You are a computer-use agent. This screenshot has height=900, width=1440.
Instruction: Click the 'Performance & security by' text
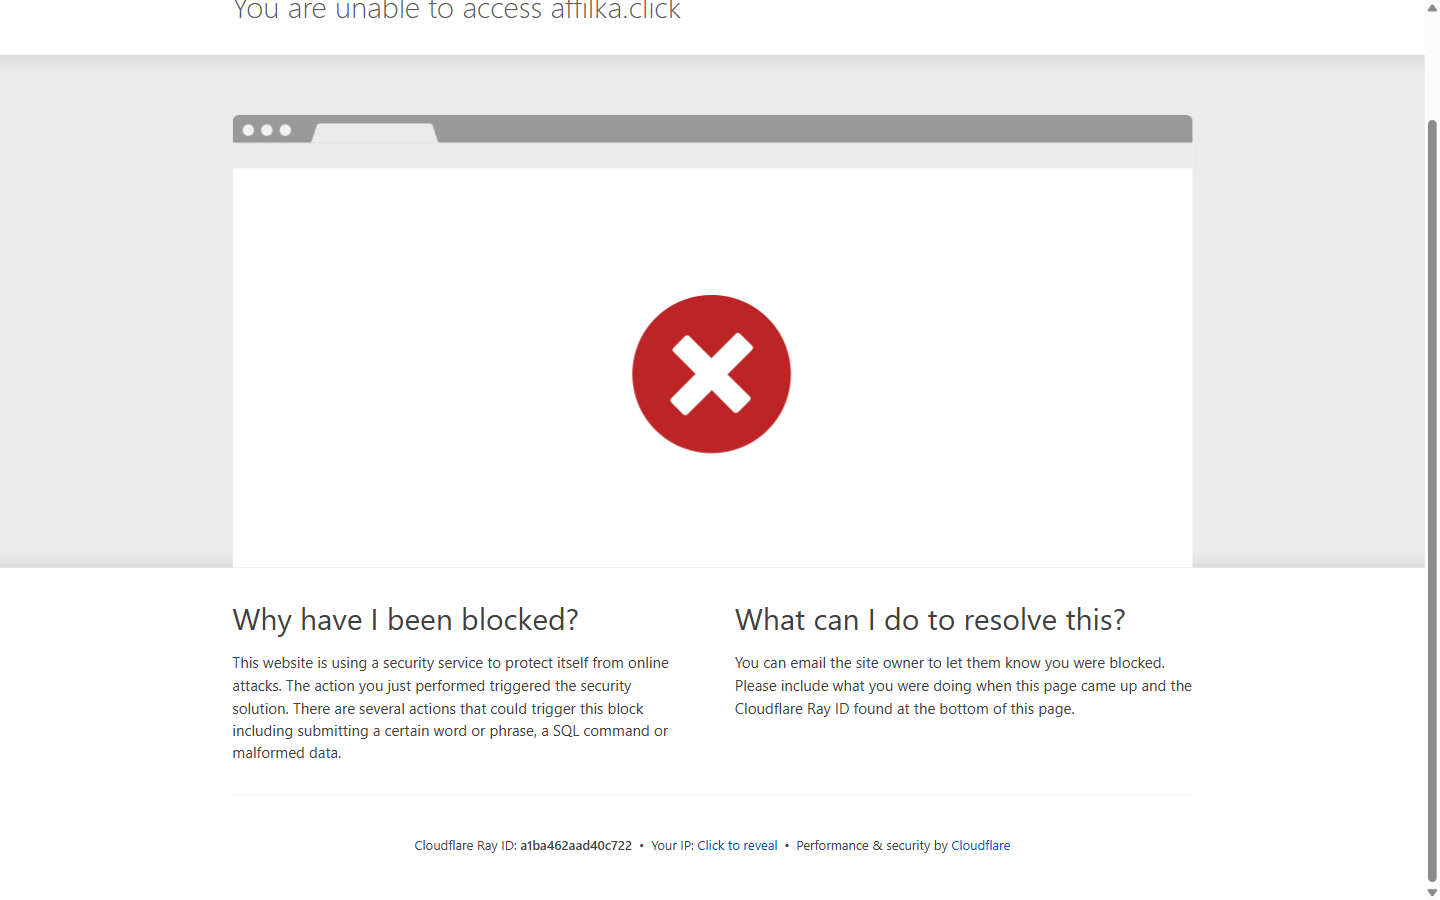[871, 846]
